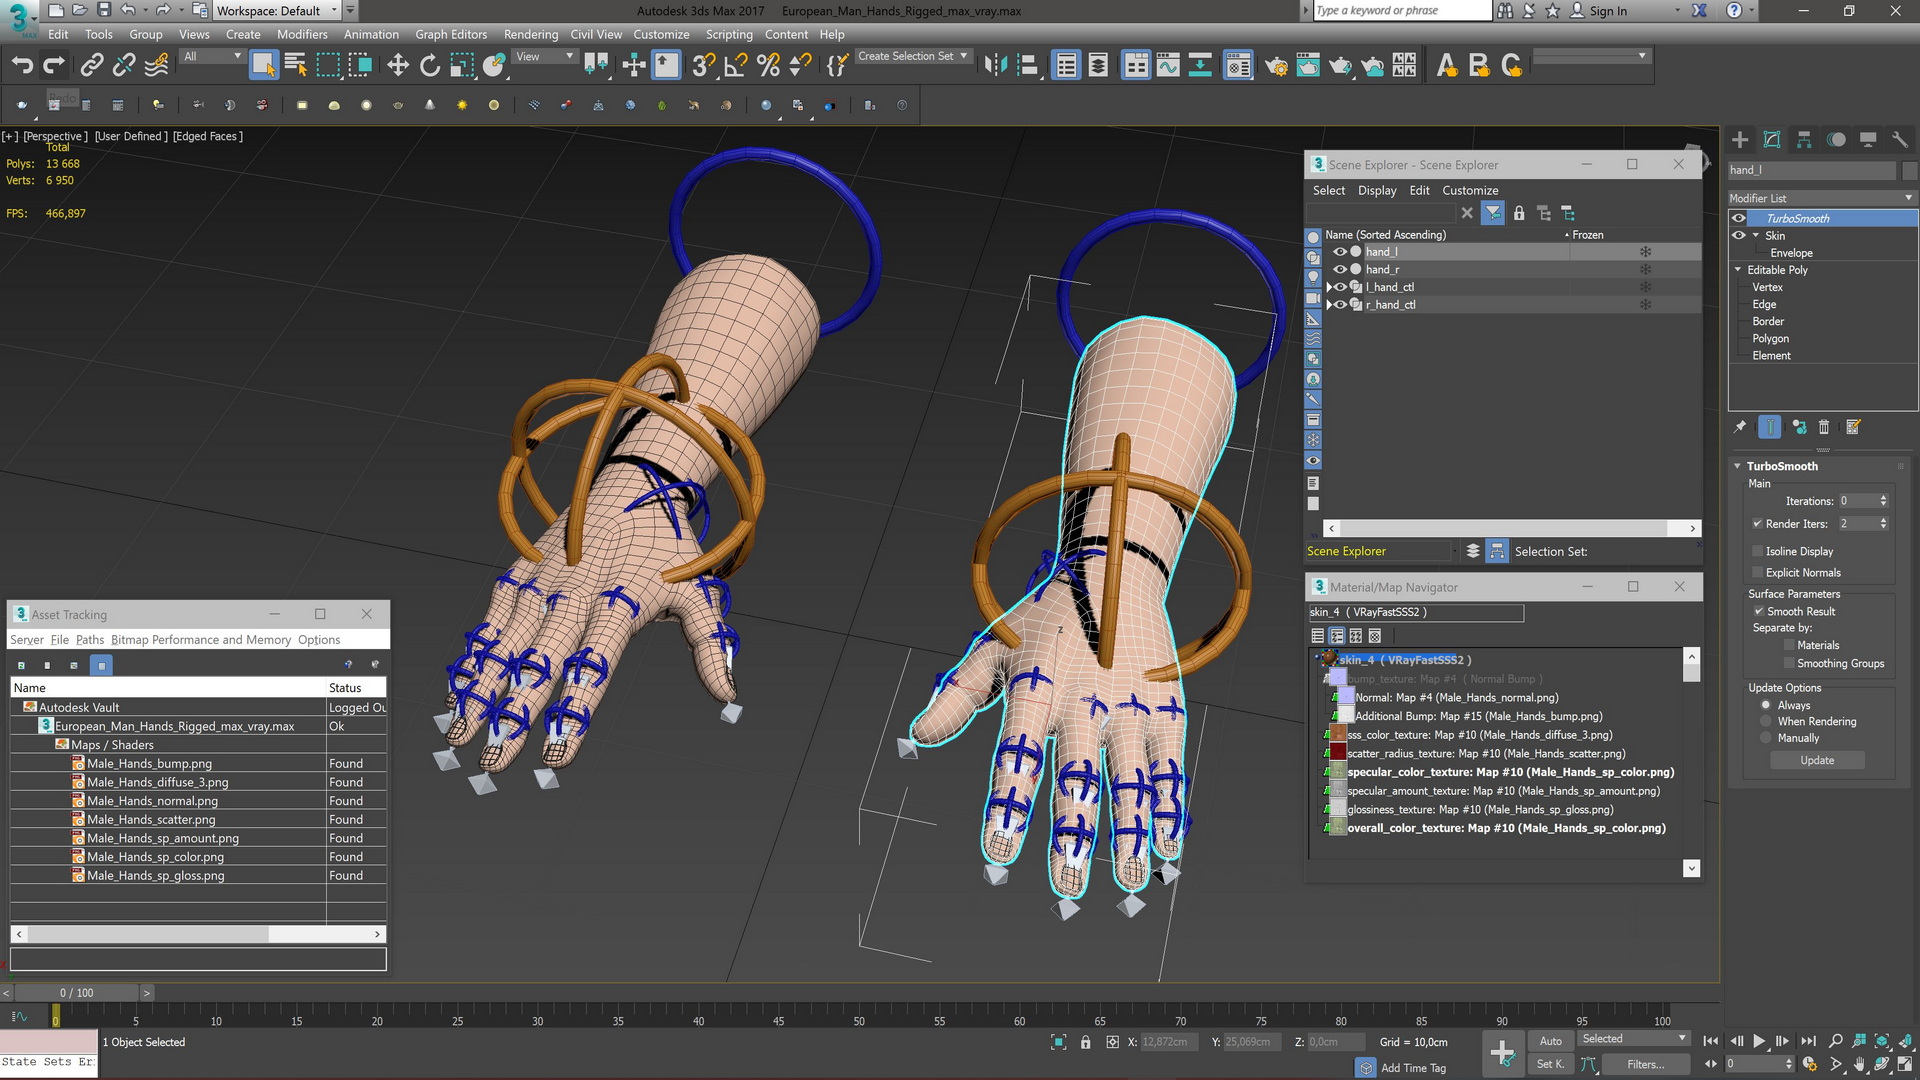Click the object name field hand_l
Viewport: 1920px width, 1080px height.
click(1811, 170)
